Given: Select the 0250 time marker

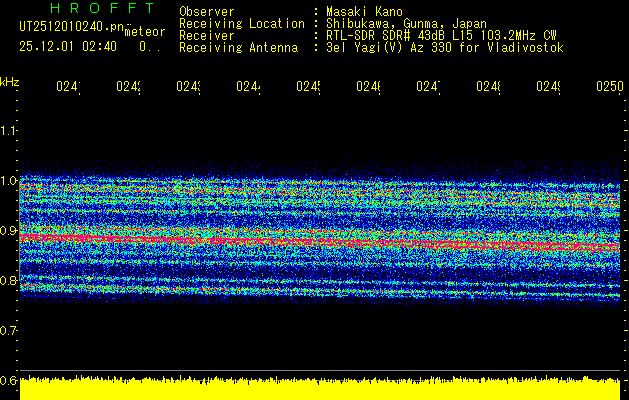Looking at the screenshot, I should pyautogui.click(x=608, y=87).
